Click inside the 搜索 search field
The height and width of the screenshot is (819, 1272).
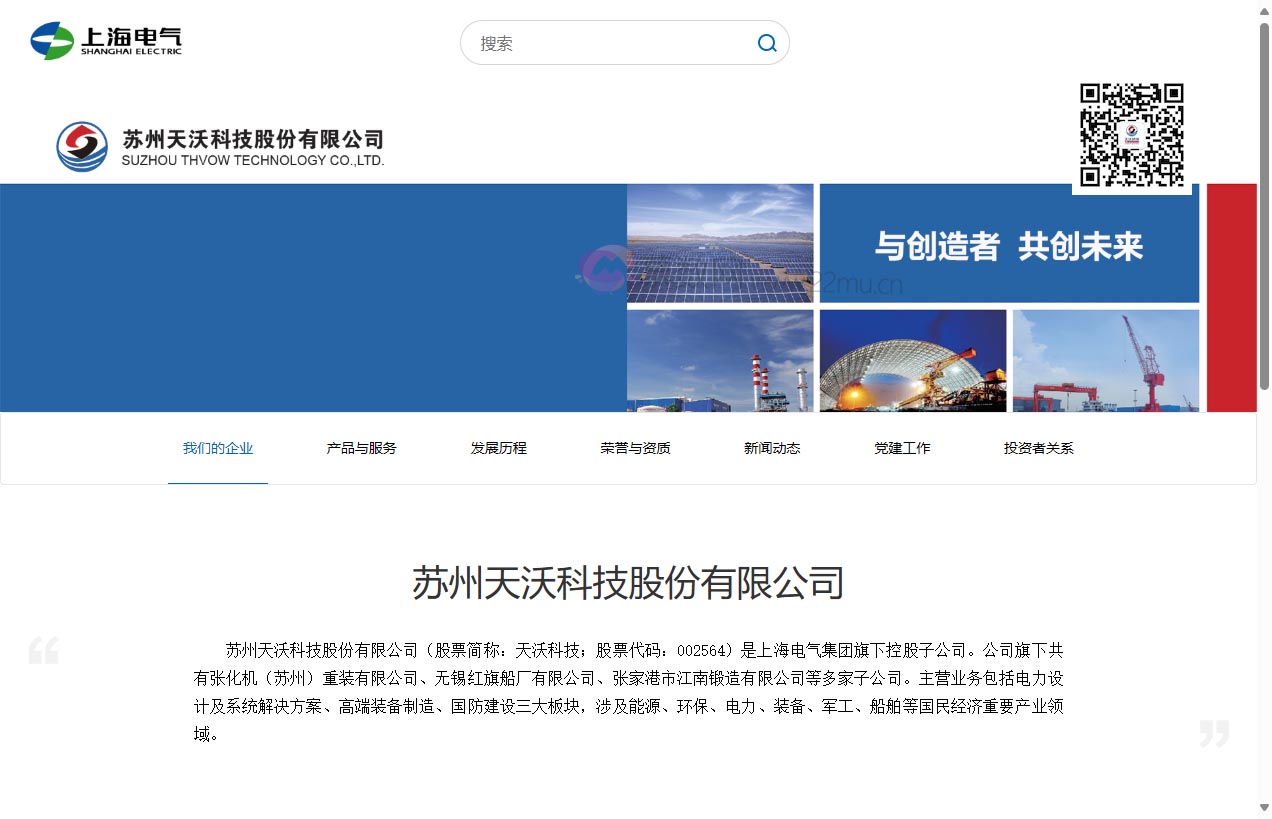[600, 43]
